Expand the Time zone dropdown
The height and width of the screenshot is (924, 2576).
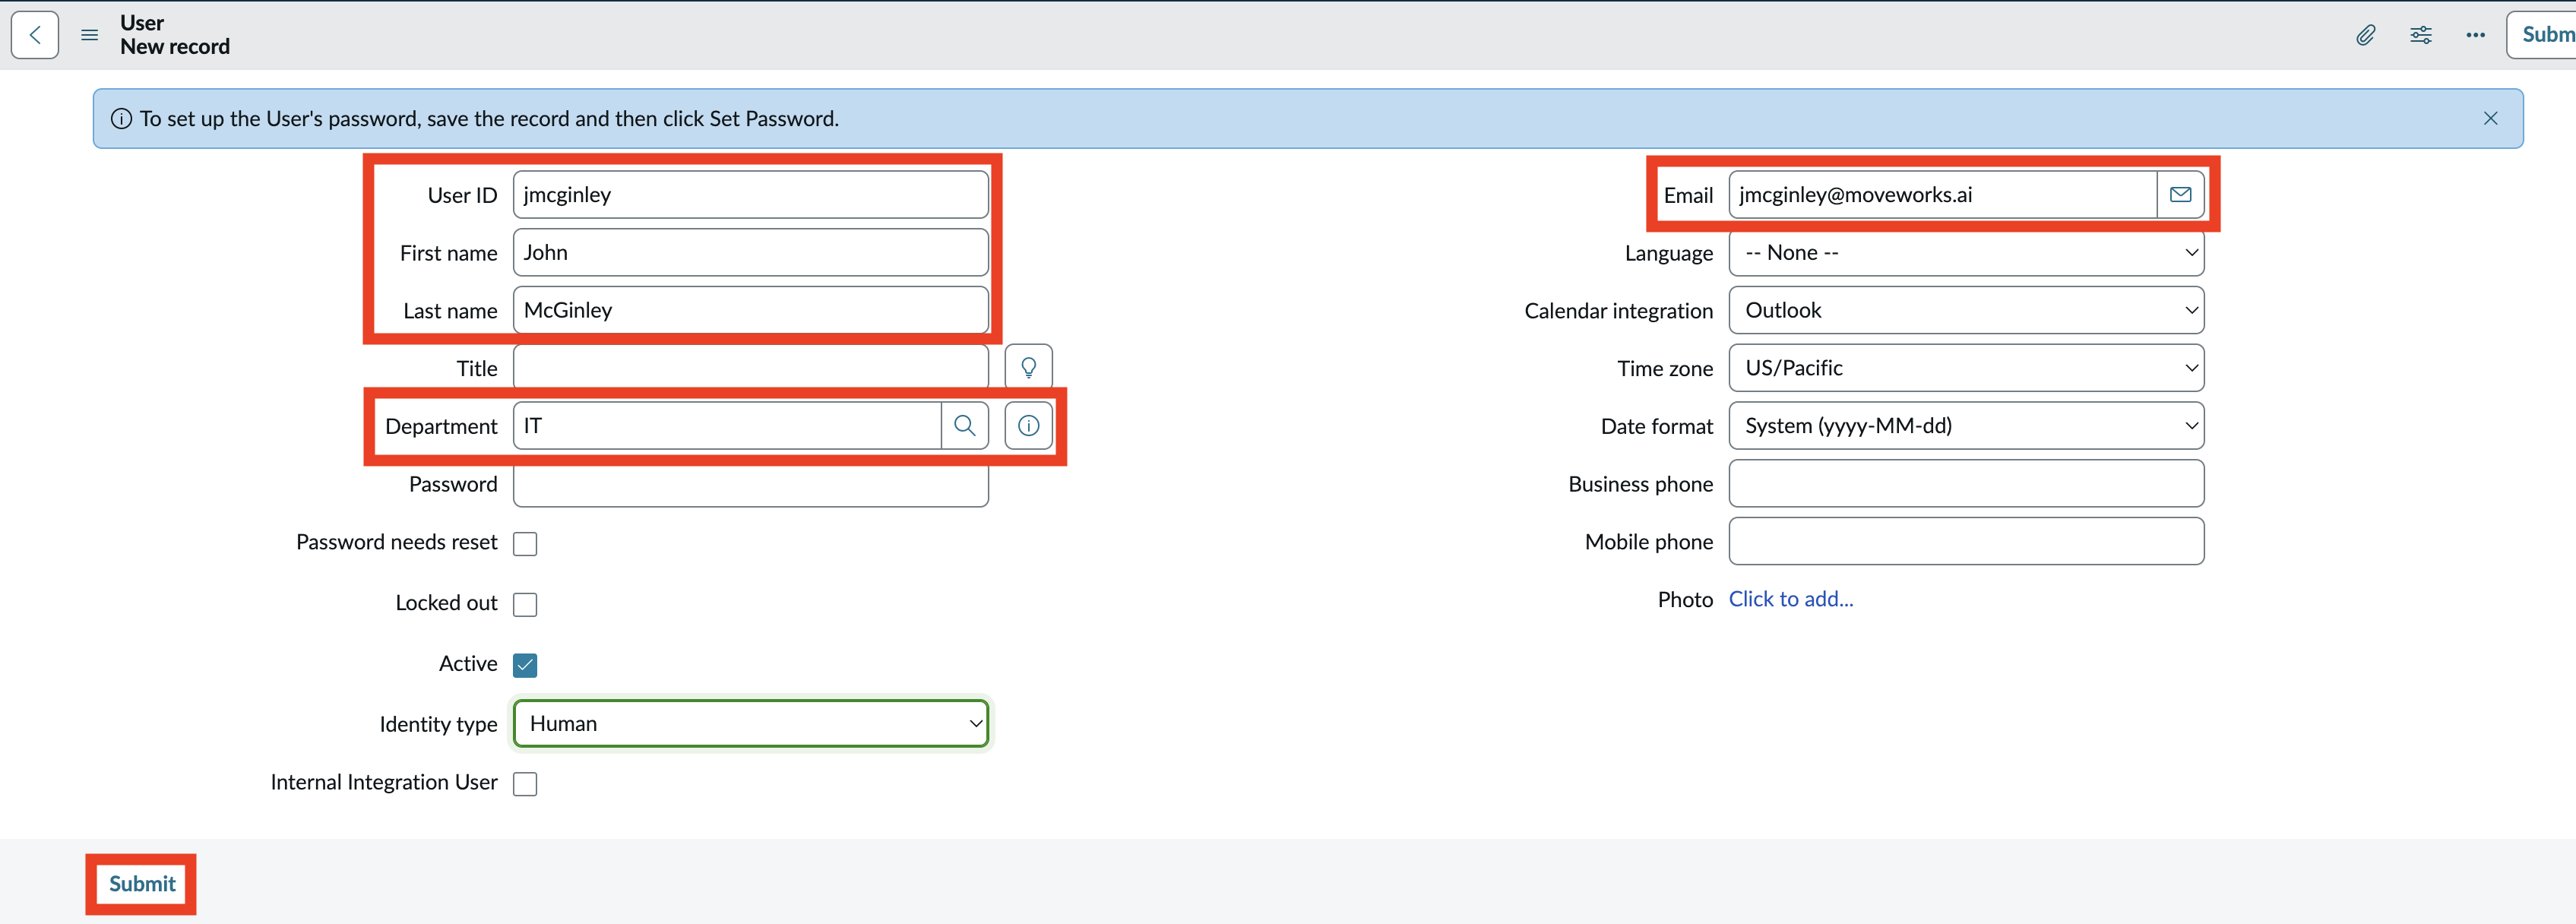1965,368
